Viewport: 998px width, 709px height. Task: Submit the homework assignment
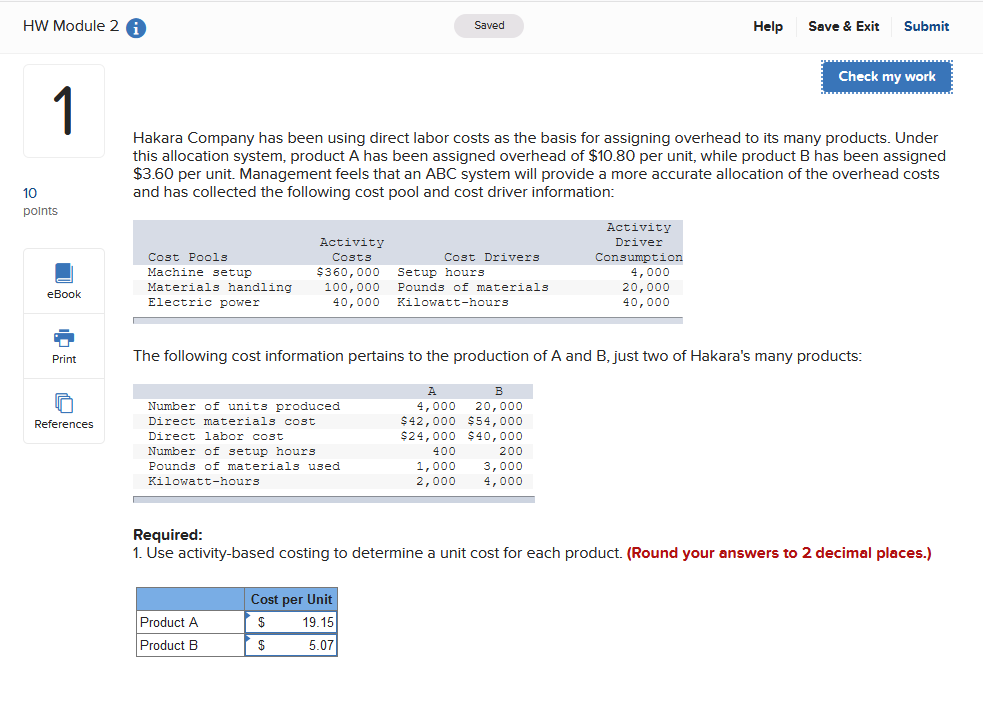pos(925,26)
